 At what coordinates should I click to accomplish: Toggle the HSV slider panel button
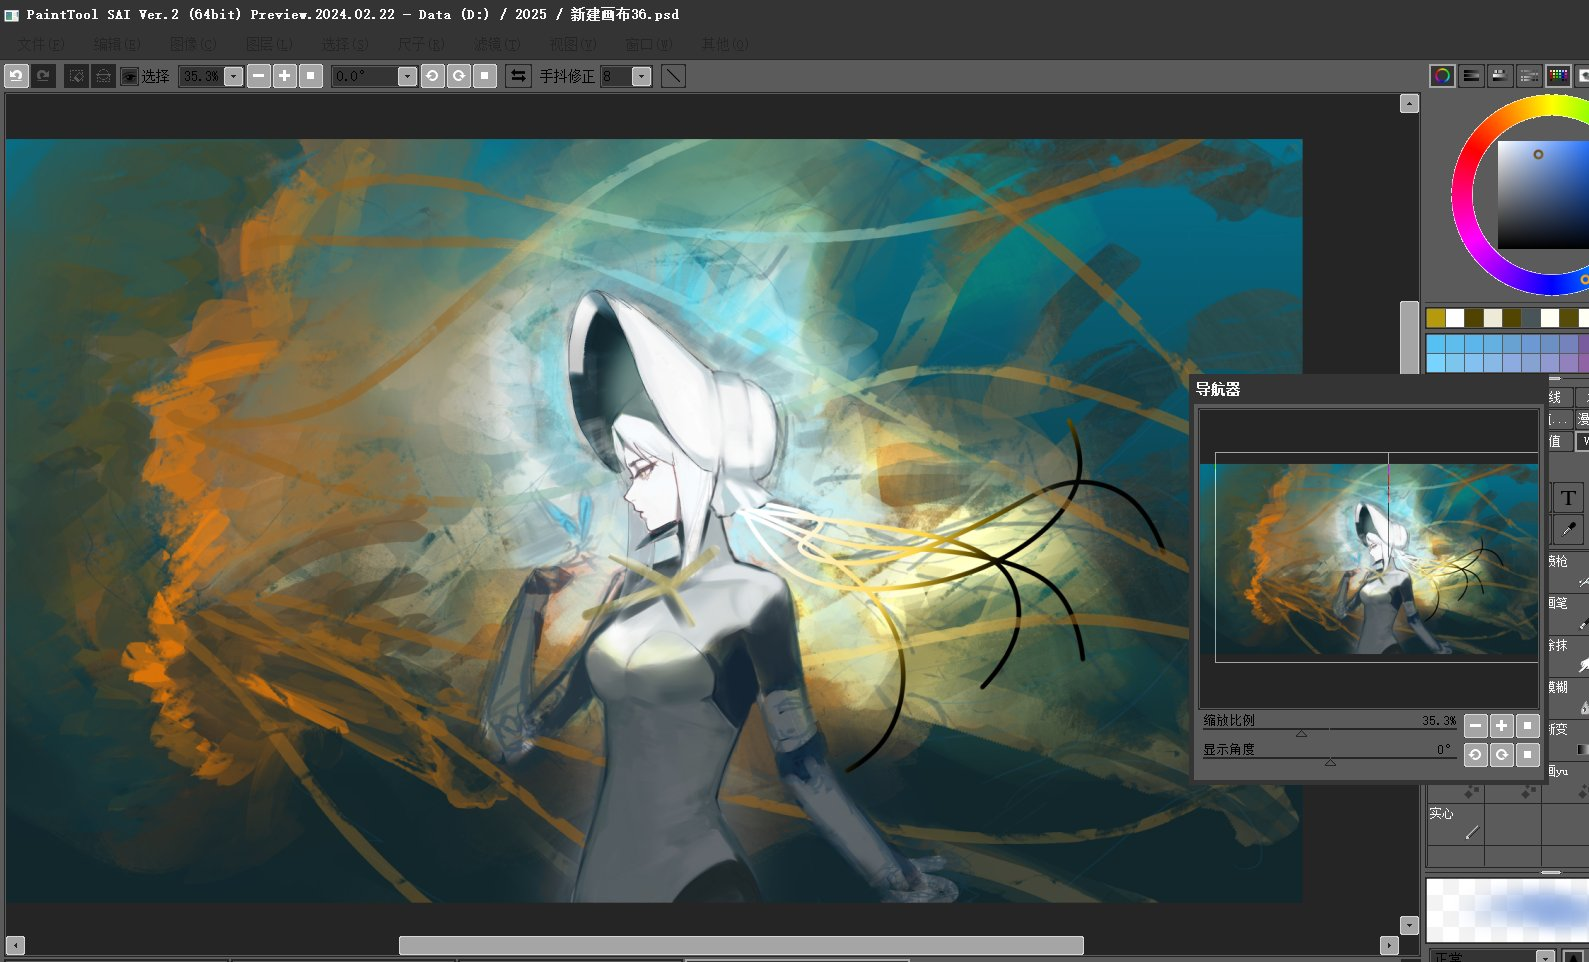point(1500,76)
